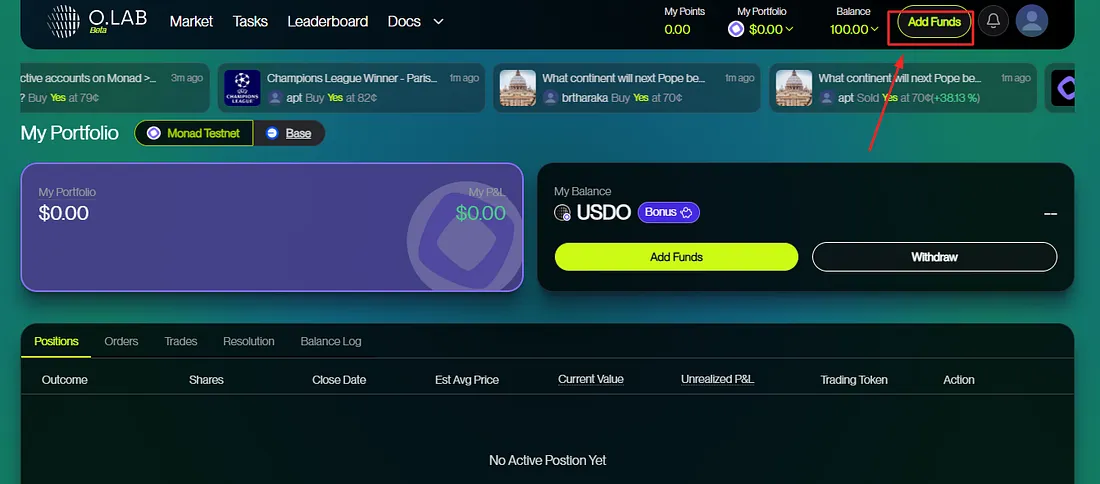Open the Resolution tab

pyautogui.click(x=248, y=341)
